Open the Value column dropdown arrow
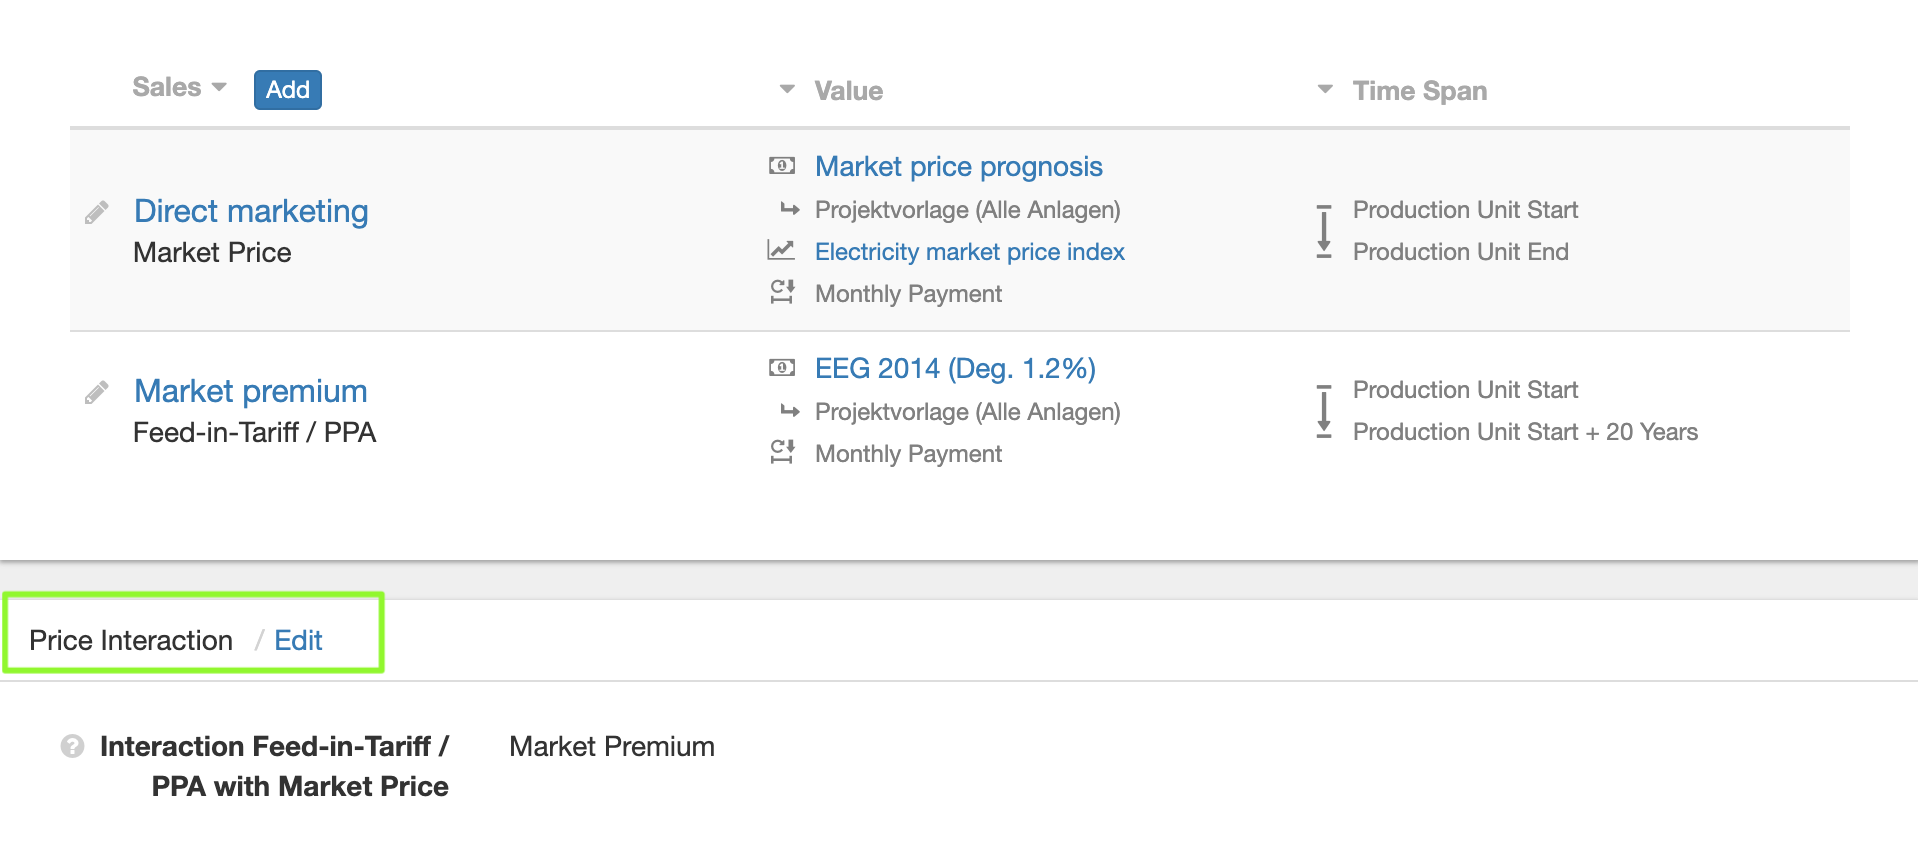This screenshot has height=860, width=1918. click(x=787, y=90)
